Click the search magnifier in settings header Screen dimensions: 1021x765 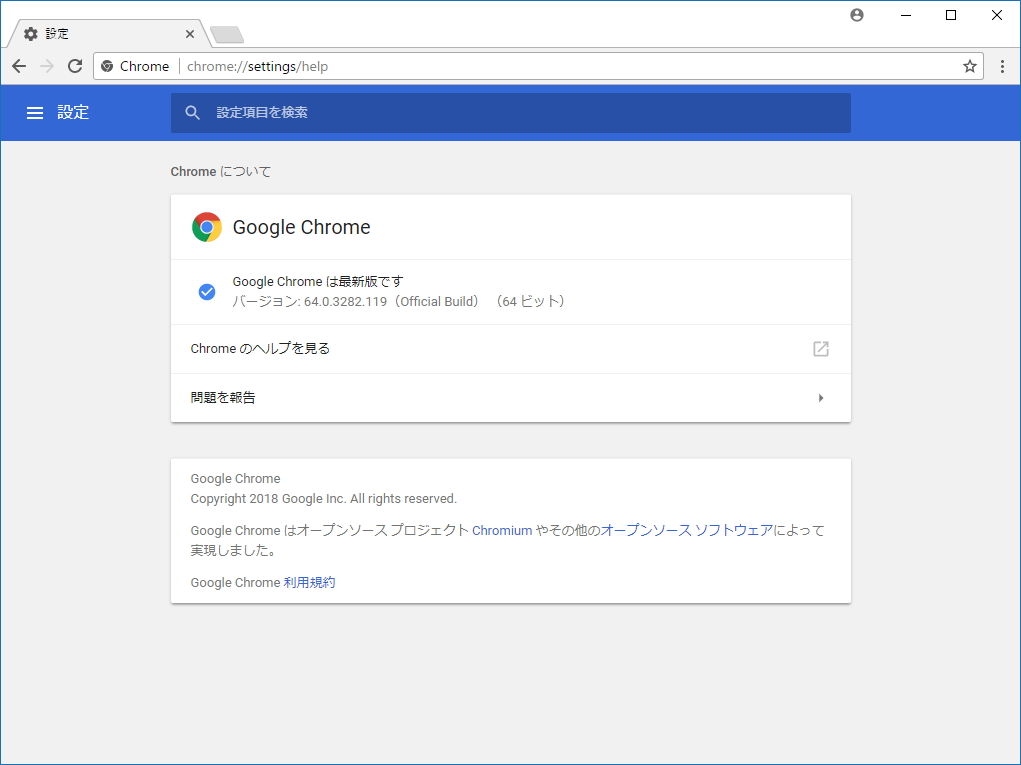tap(193, 112)
